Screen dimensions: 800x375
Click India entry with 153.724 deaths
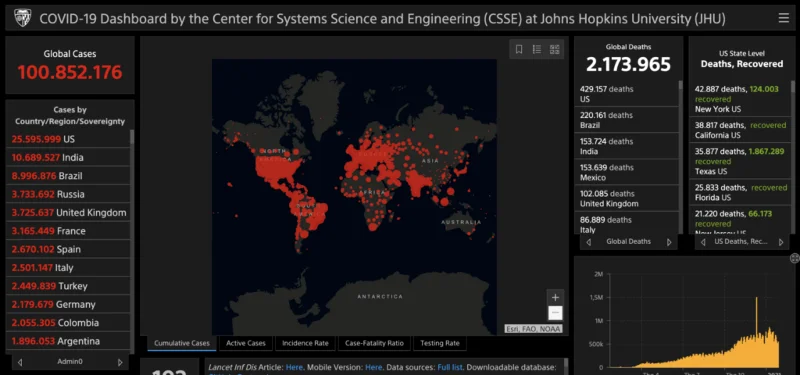[626, 146]
